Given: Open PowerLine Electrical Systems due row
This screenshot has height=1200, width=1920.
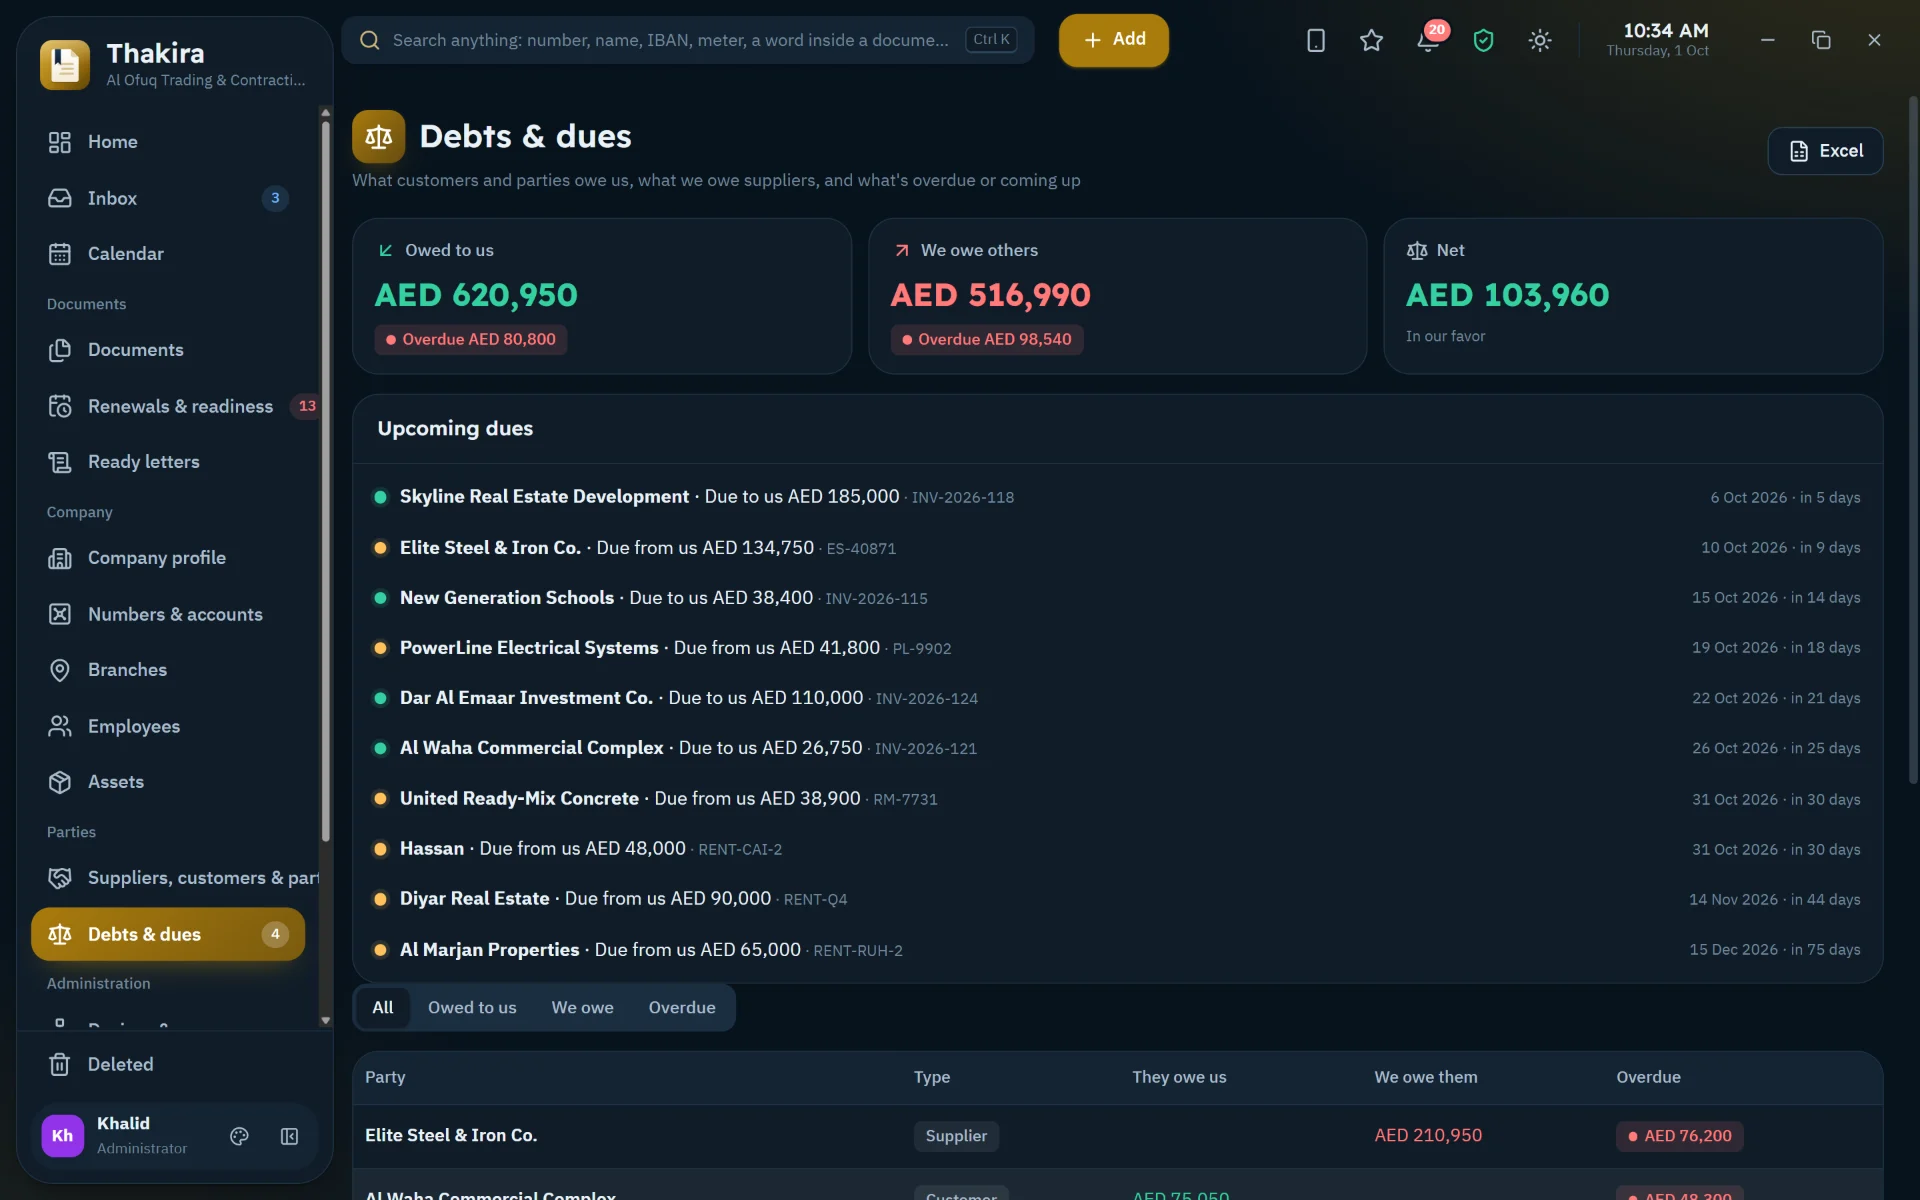Looking at the screenshot, I should 1117,648.
